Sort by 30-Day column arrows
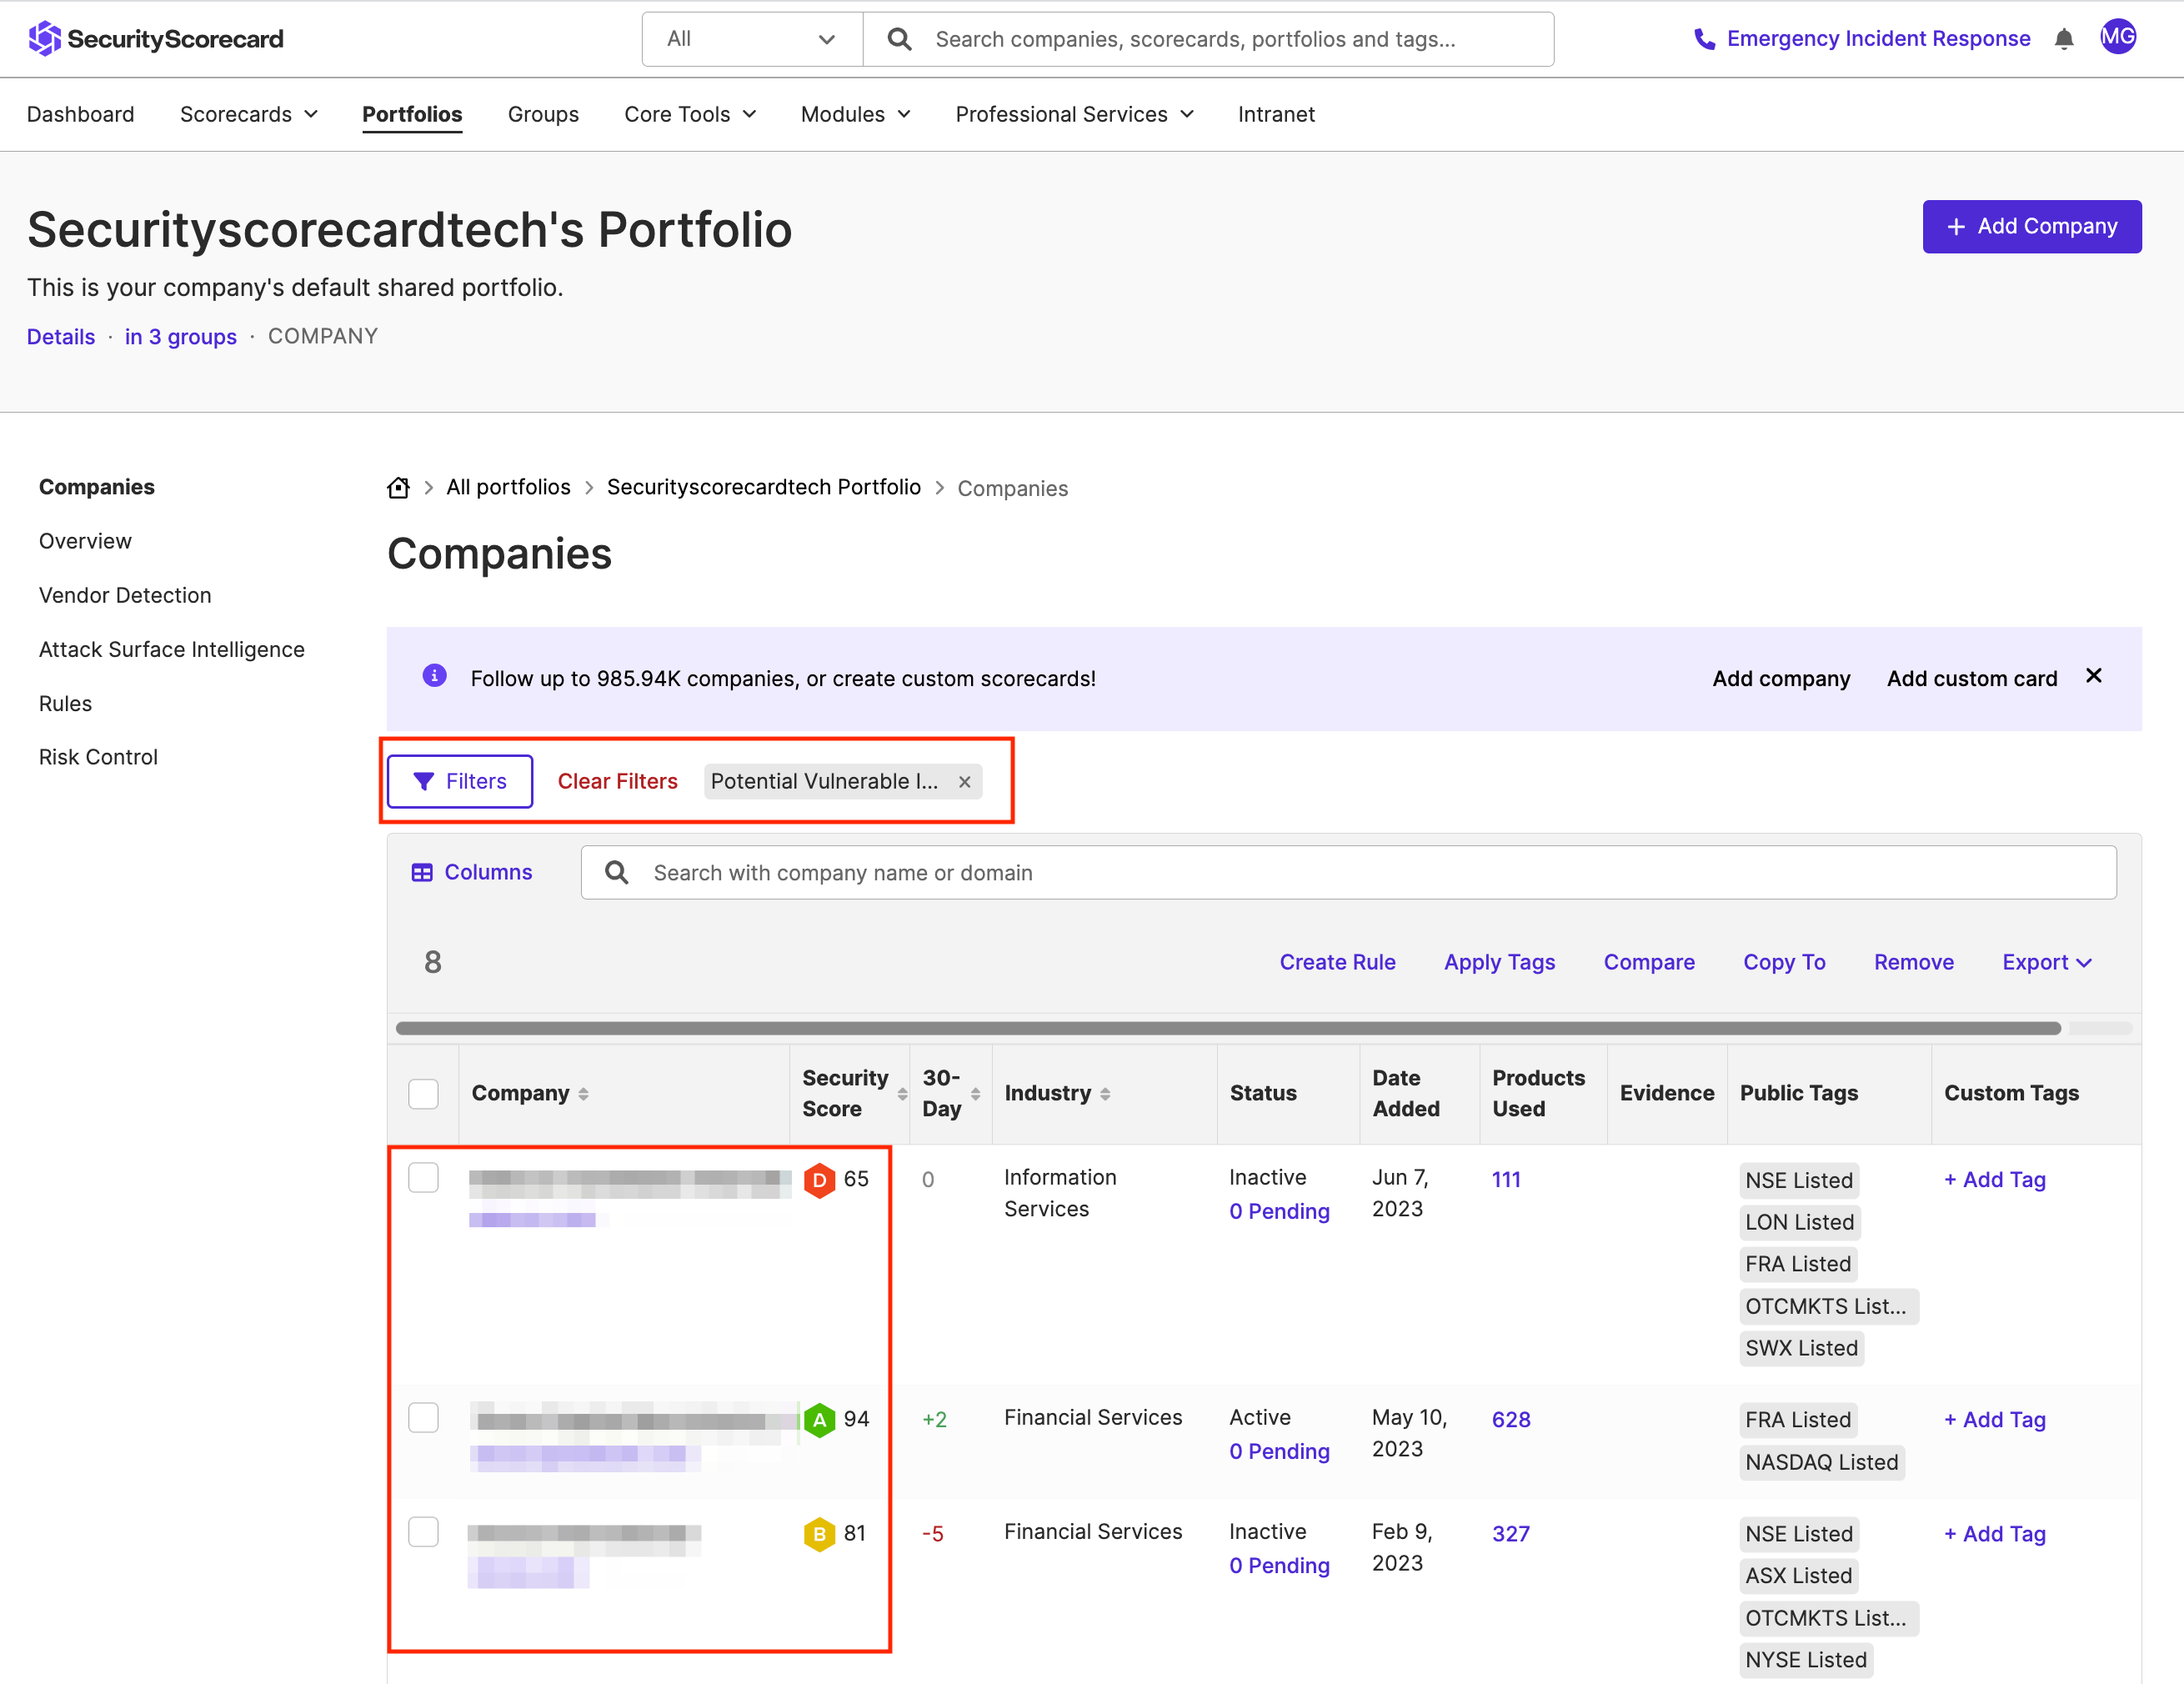The width and height of the screenshot is (2184, 1684). click(x=976, y=1094)
